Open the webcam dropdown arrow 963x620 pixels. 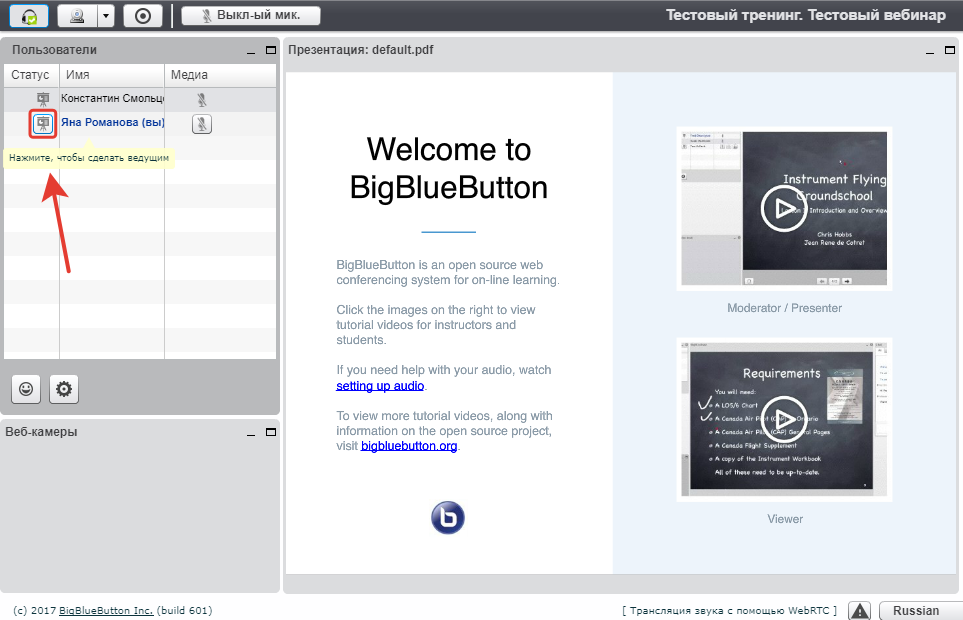click(x=106, y=15)
